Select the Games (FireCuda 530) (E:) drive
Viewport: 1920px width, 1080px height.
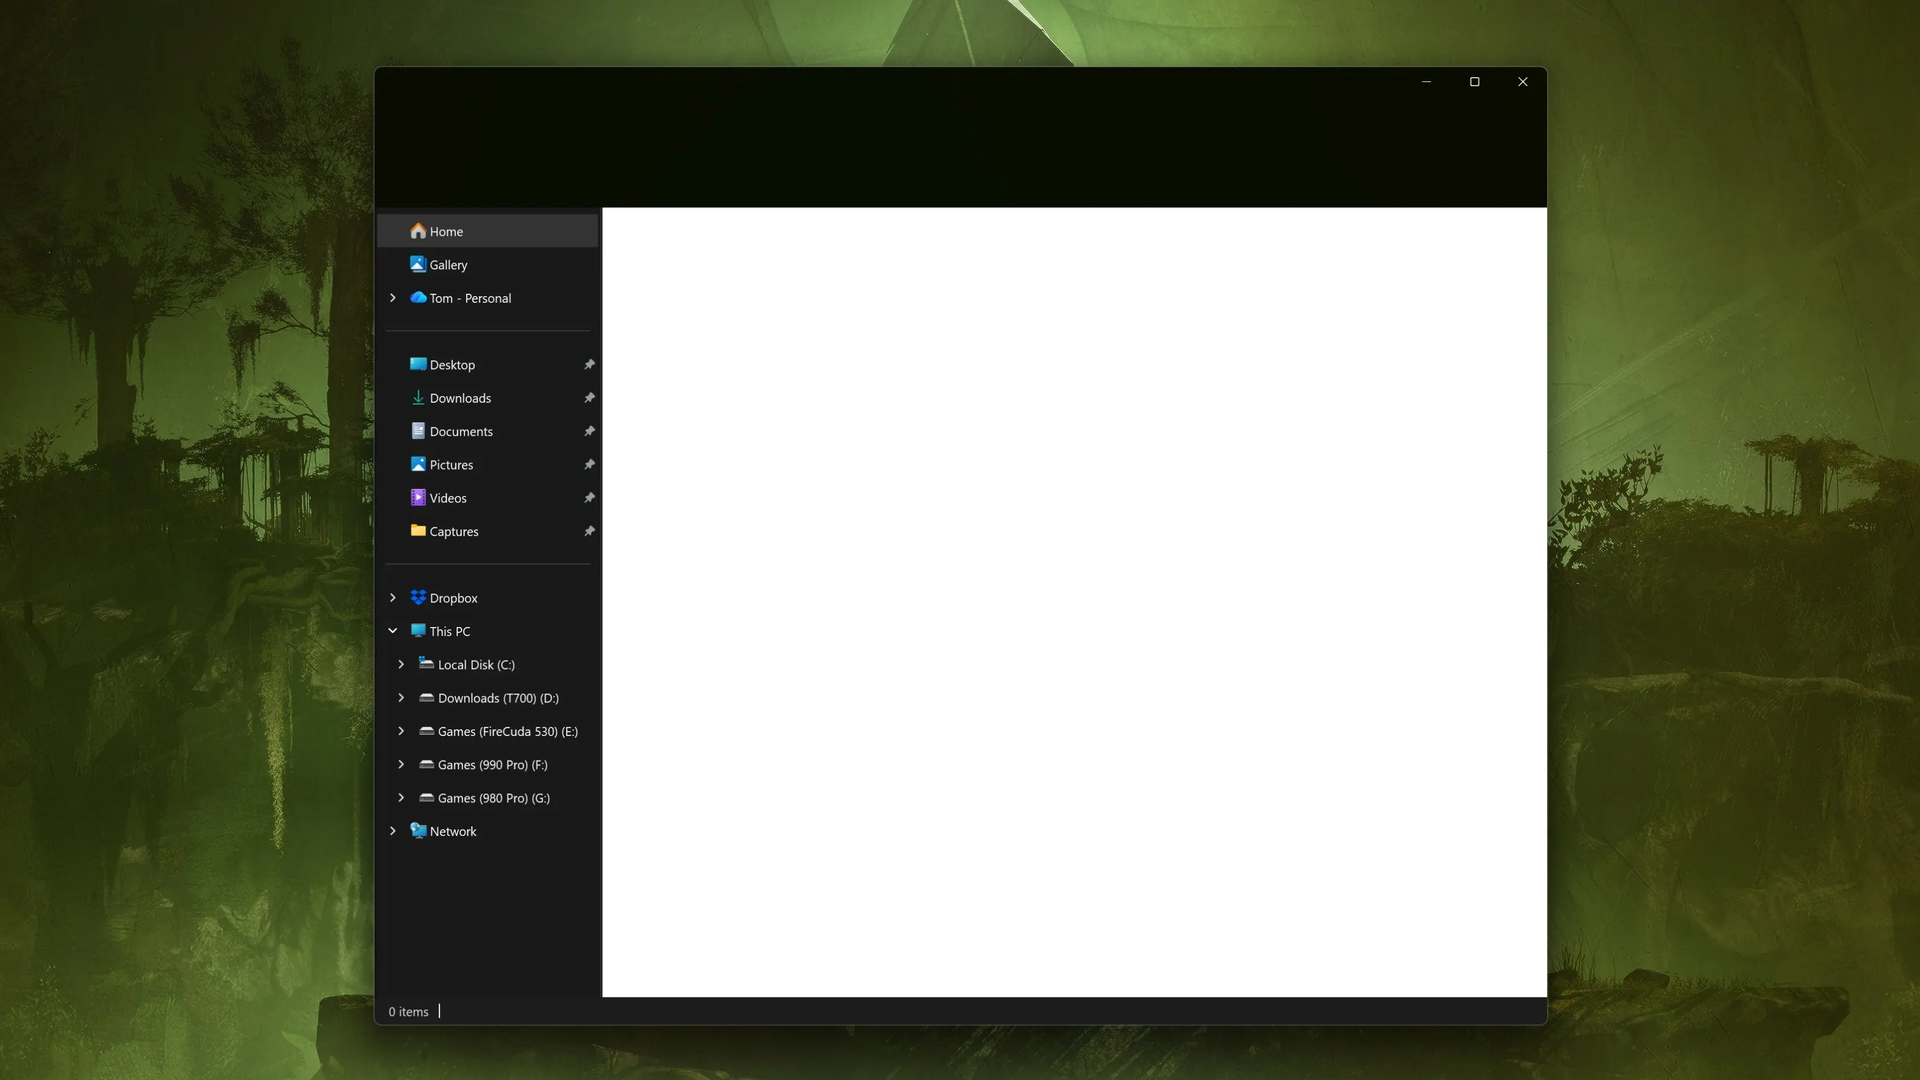[507, 731]
